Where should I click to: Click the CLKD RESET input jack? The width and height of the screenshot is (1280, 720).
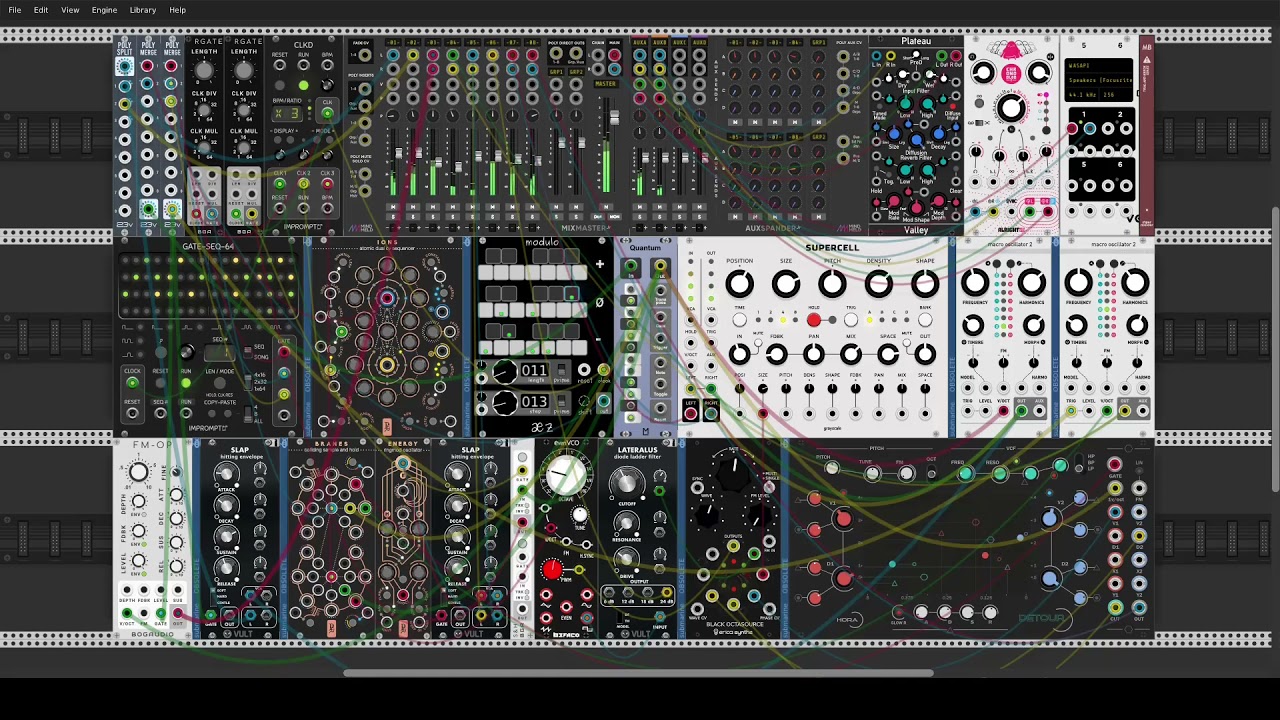(x=279, y=66)
